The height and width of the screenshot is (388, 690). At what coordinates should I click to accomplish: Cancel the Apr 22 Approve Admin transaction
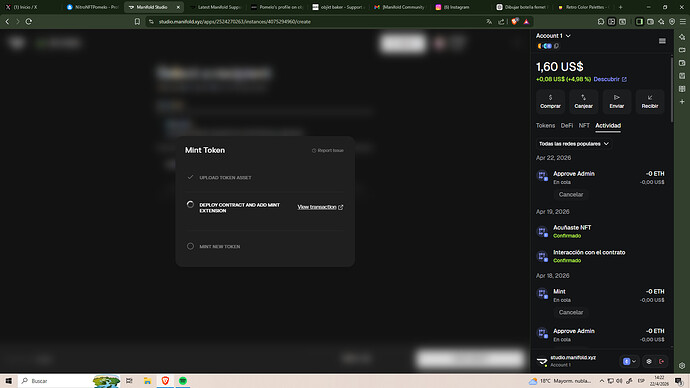click(x=571, y=194)
